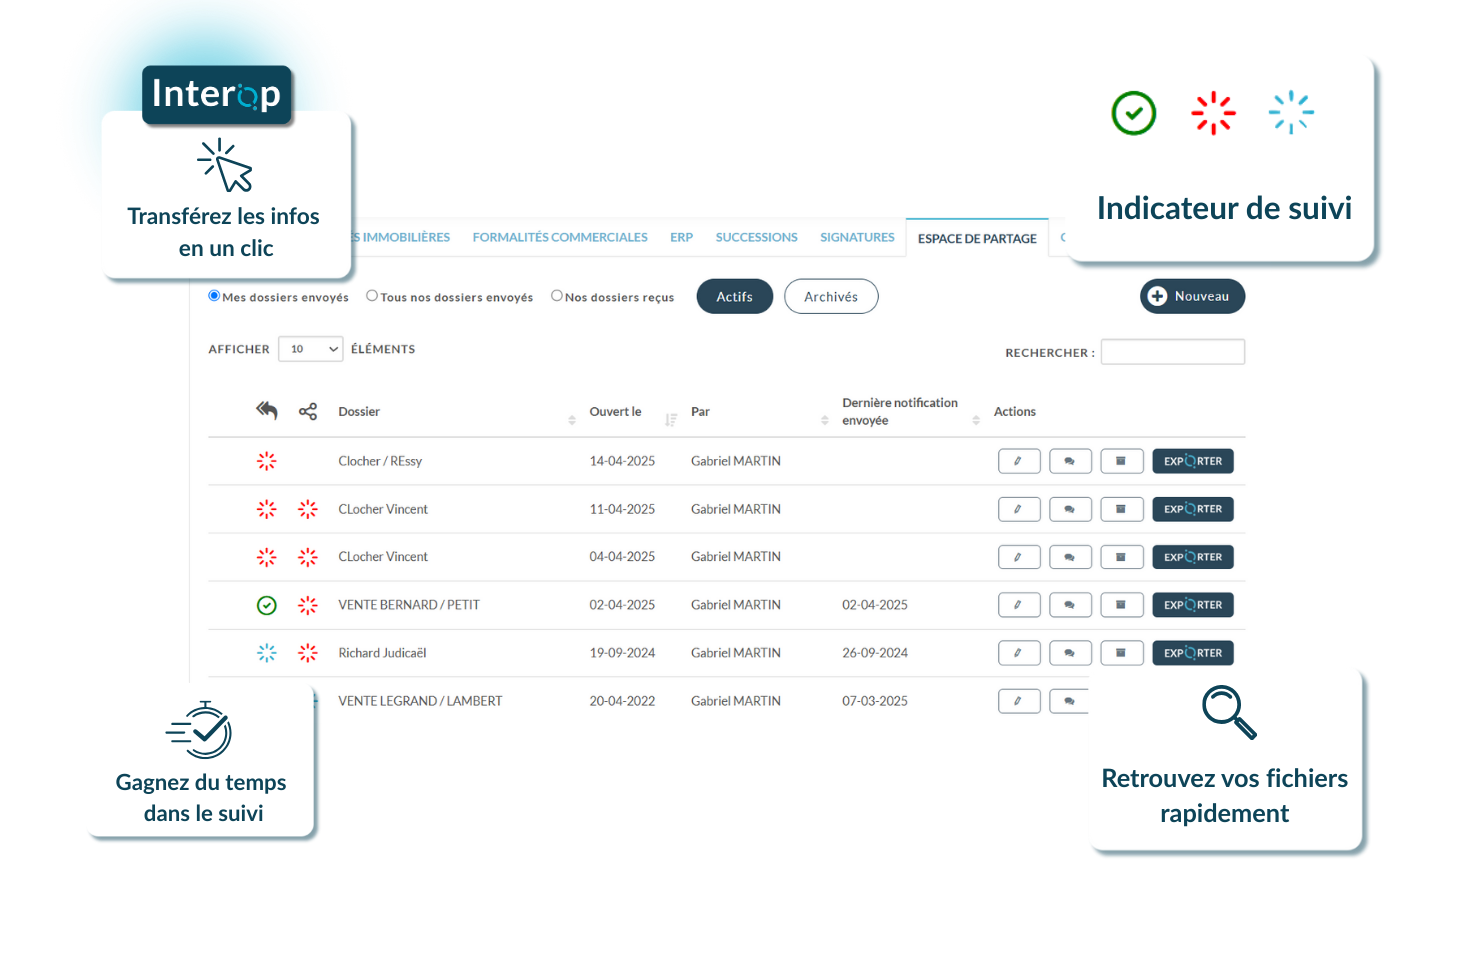Open comments for the CLocher Vincent dossier
This screenshot has height=980, width=1460.
1070,509
